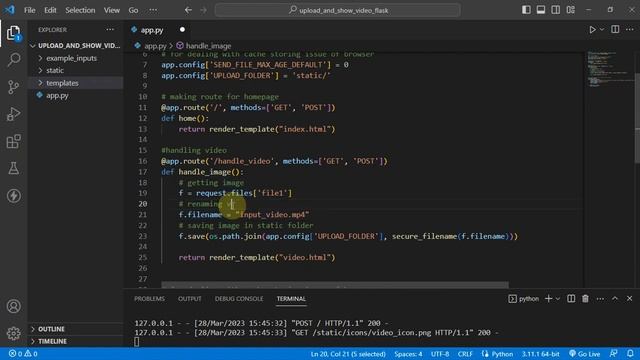Open the Testing flask icon view
This screenshot has width=640, height=360.
(x=13, y=168)
